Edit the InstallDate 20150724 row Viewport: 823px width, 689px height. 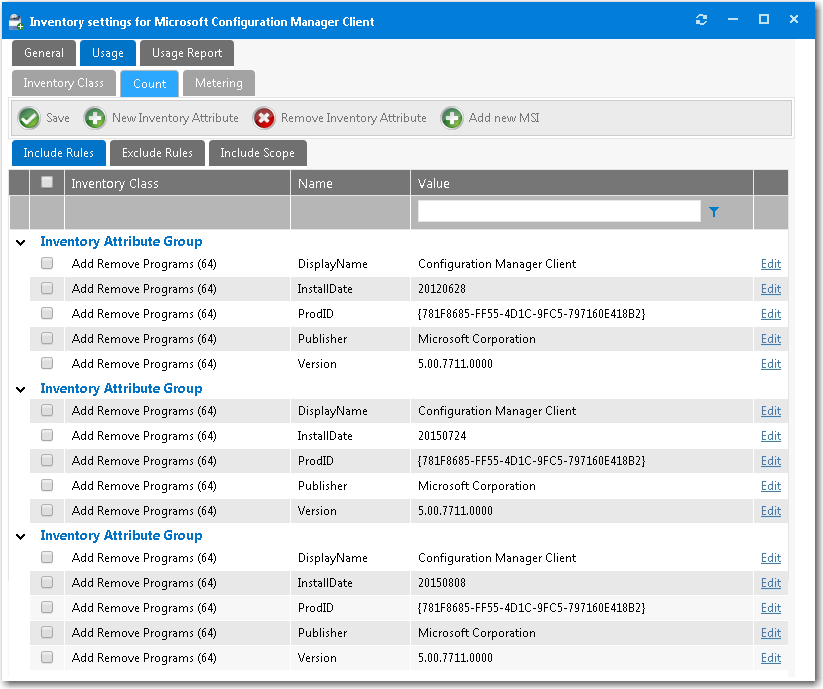coord(771,436)
